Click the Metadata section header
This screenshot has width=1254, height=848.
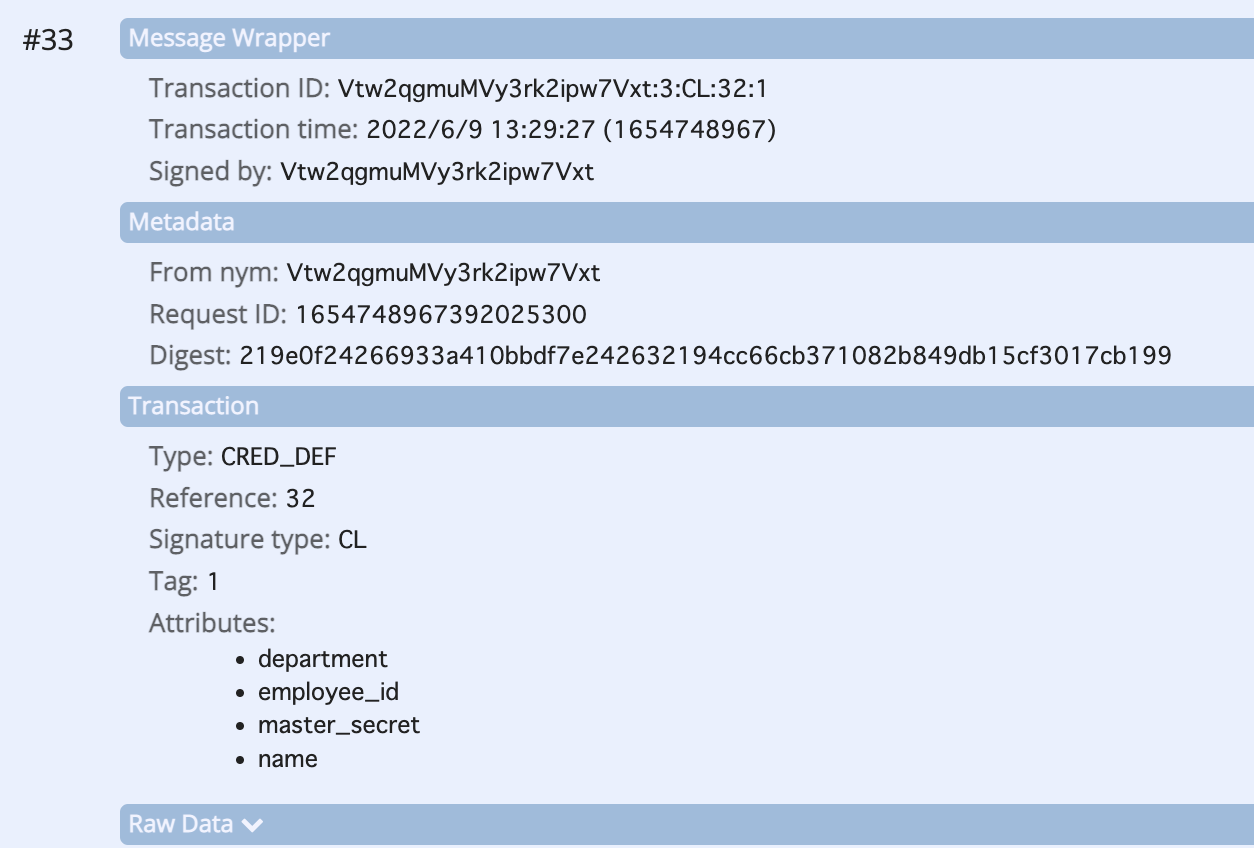pos(687,222)
